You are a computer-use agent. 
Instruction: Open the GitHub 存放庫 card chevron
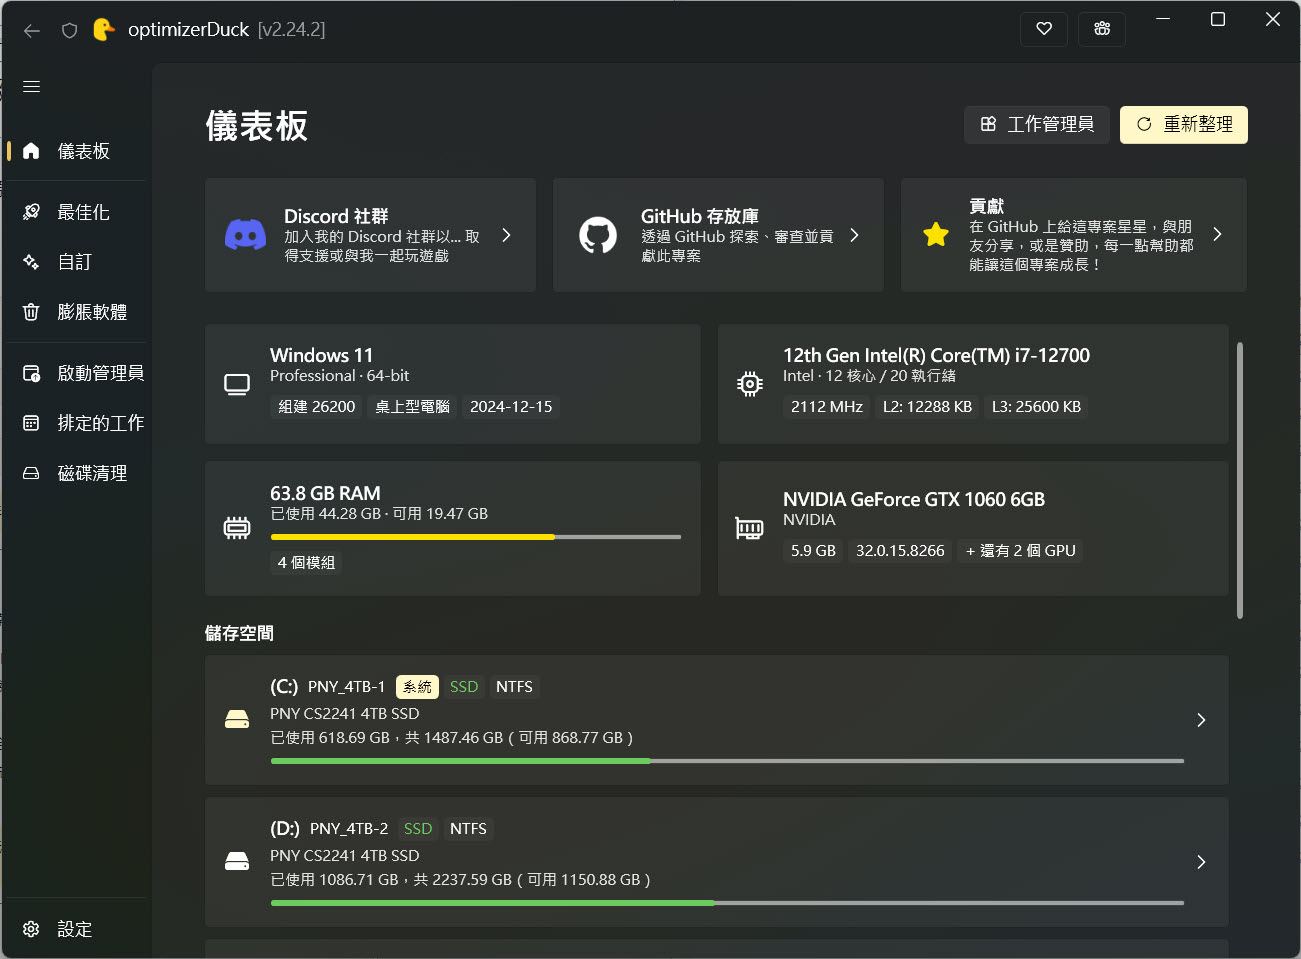(854, 235)
